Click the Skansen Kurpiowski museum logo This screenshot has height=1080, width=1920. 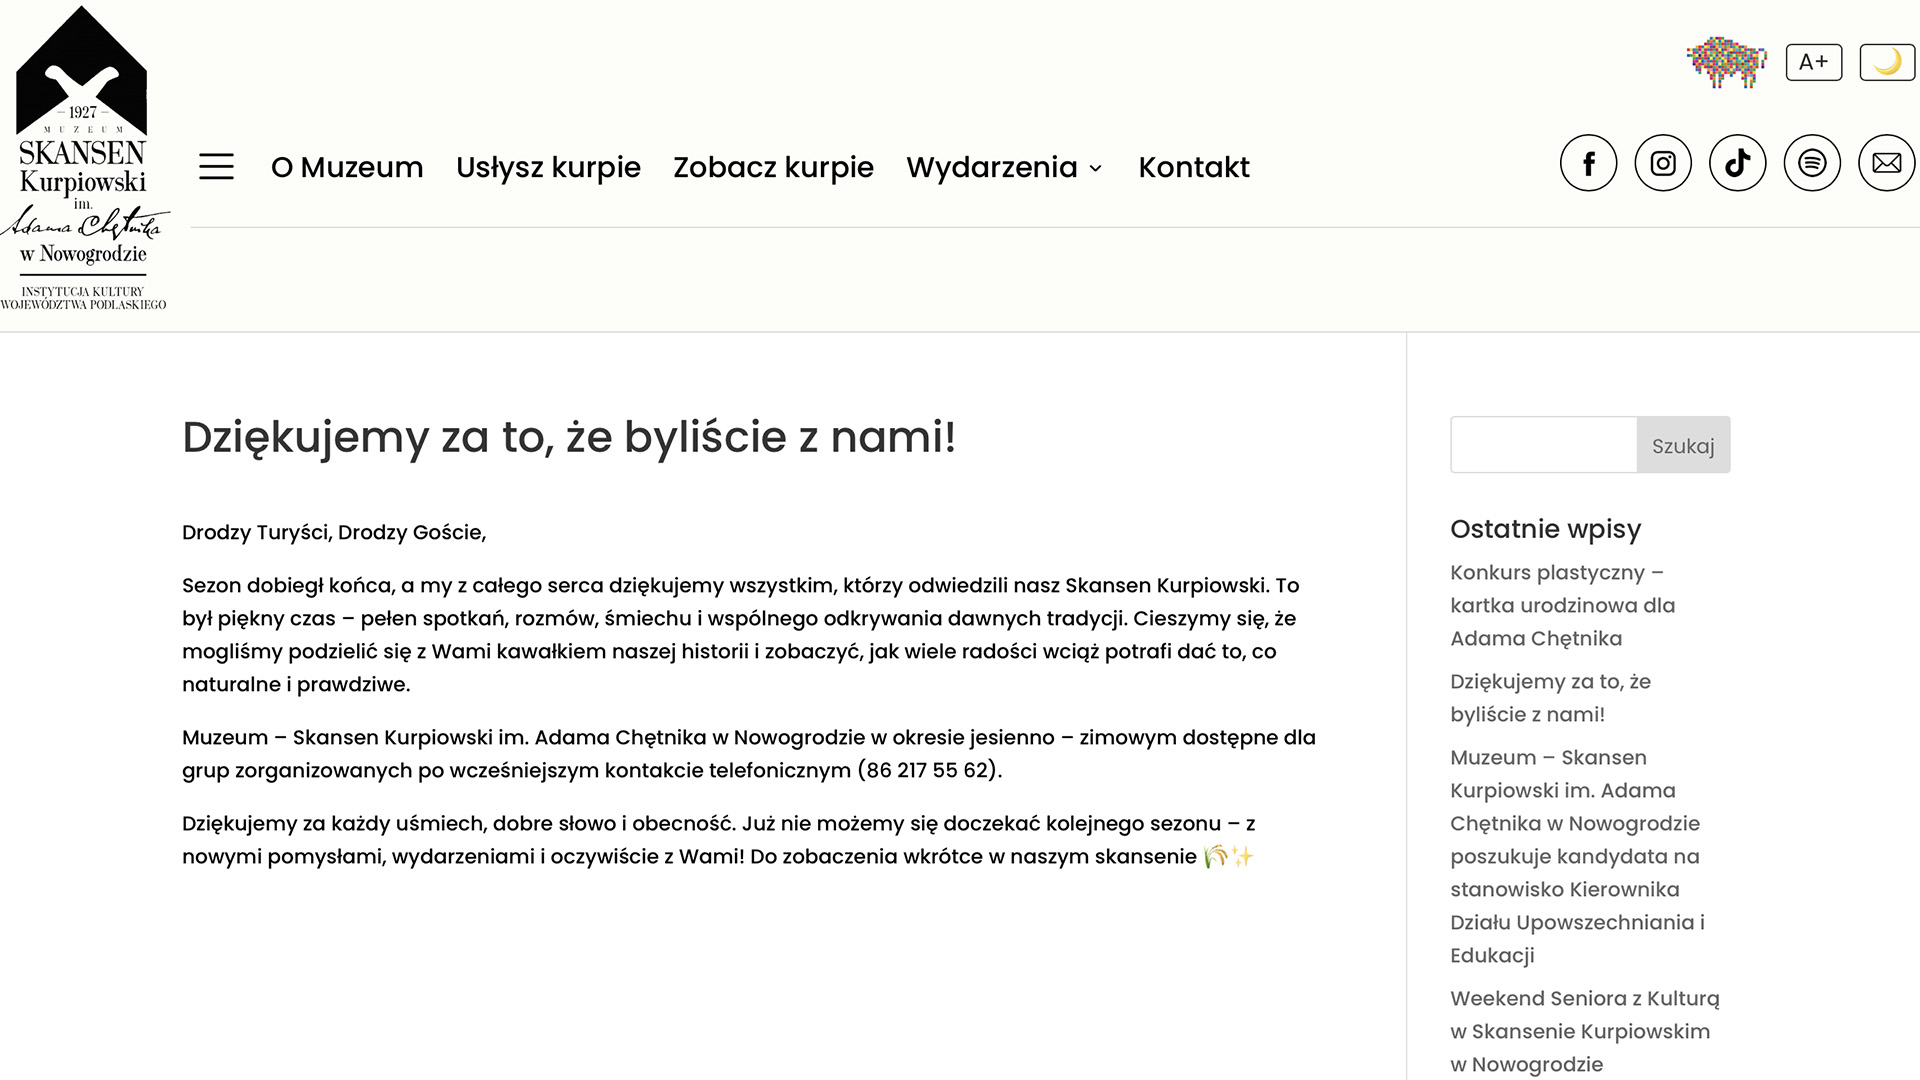coord(84,160)
